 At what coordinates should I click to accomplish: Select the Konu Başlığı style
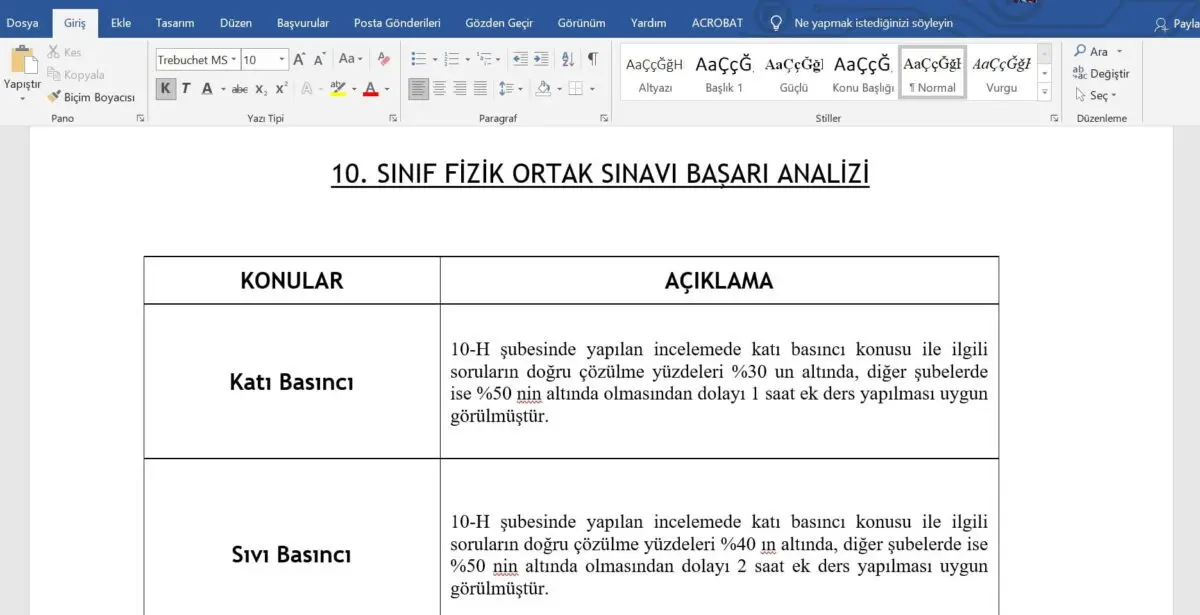[863, 72]
